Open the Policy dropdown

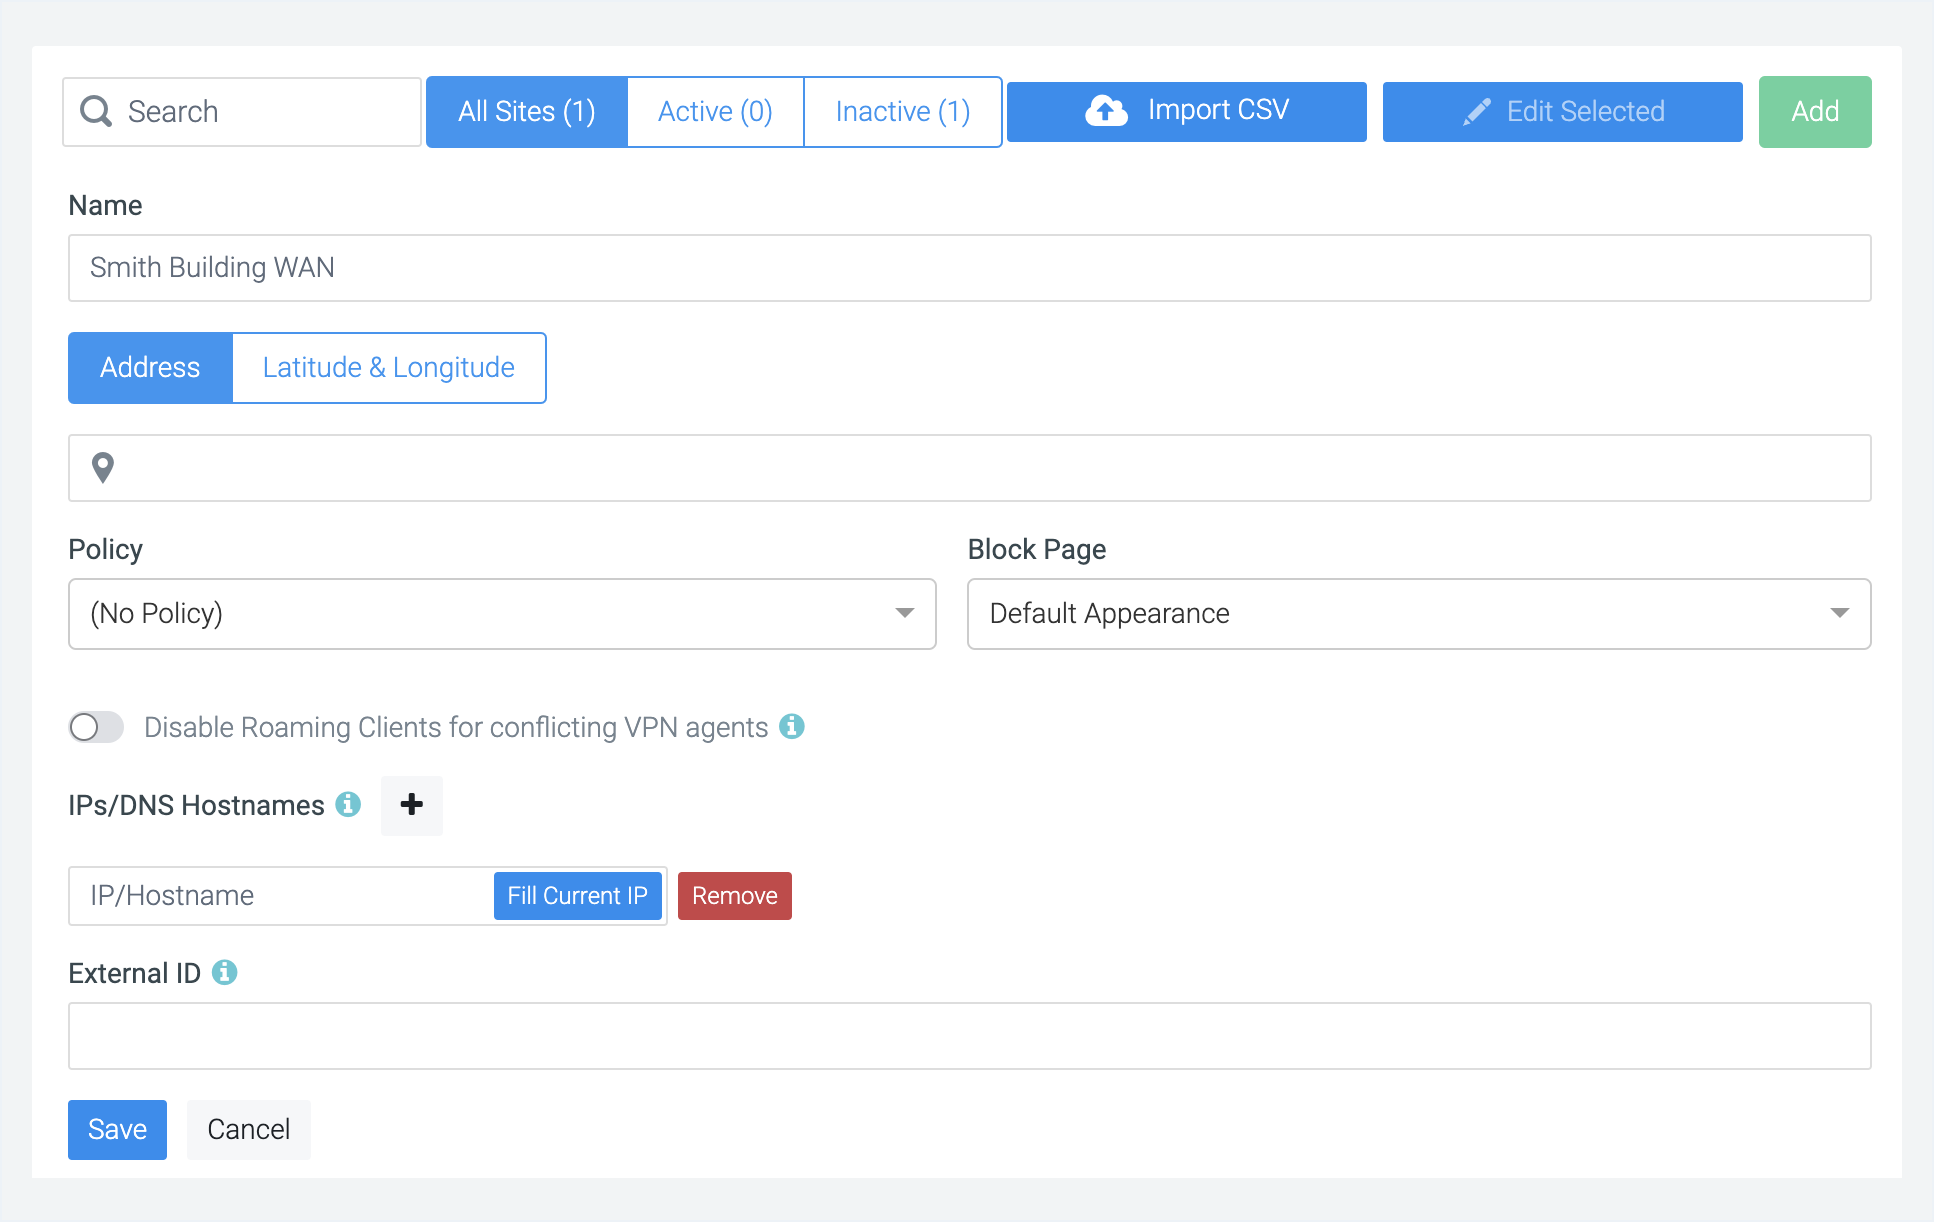(x=502, y=614)
